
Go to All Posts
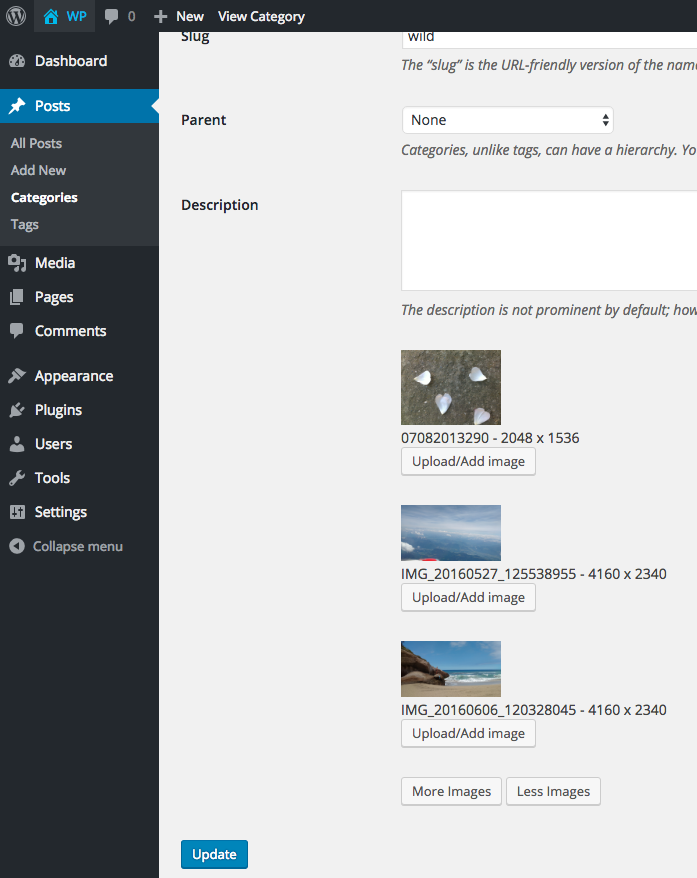point(36,143)
